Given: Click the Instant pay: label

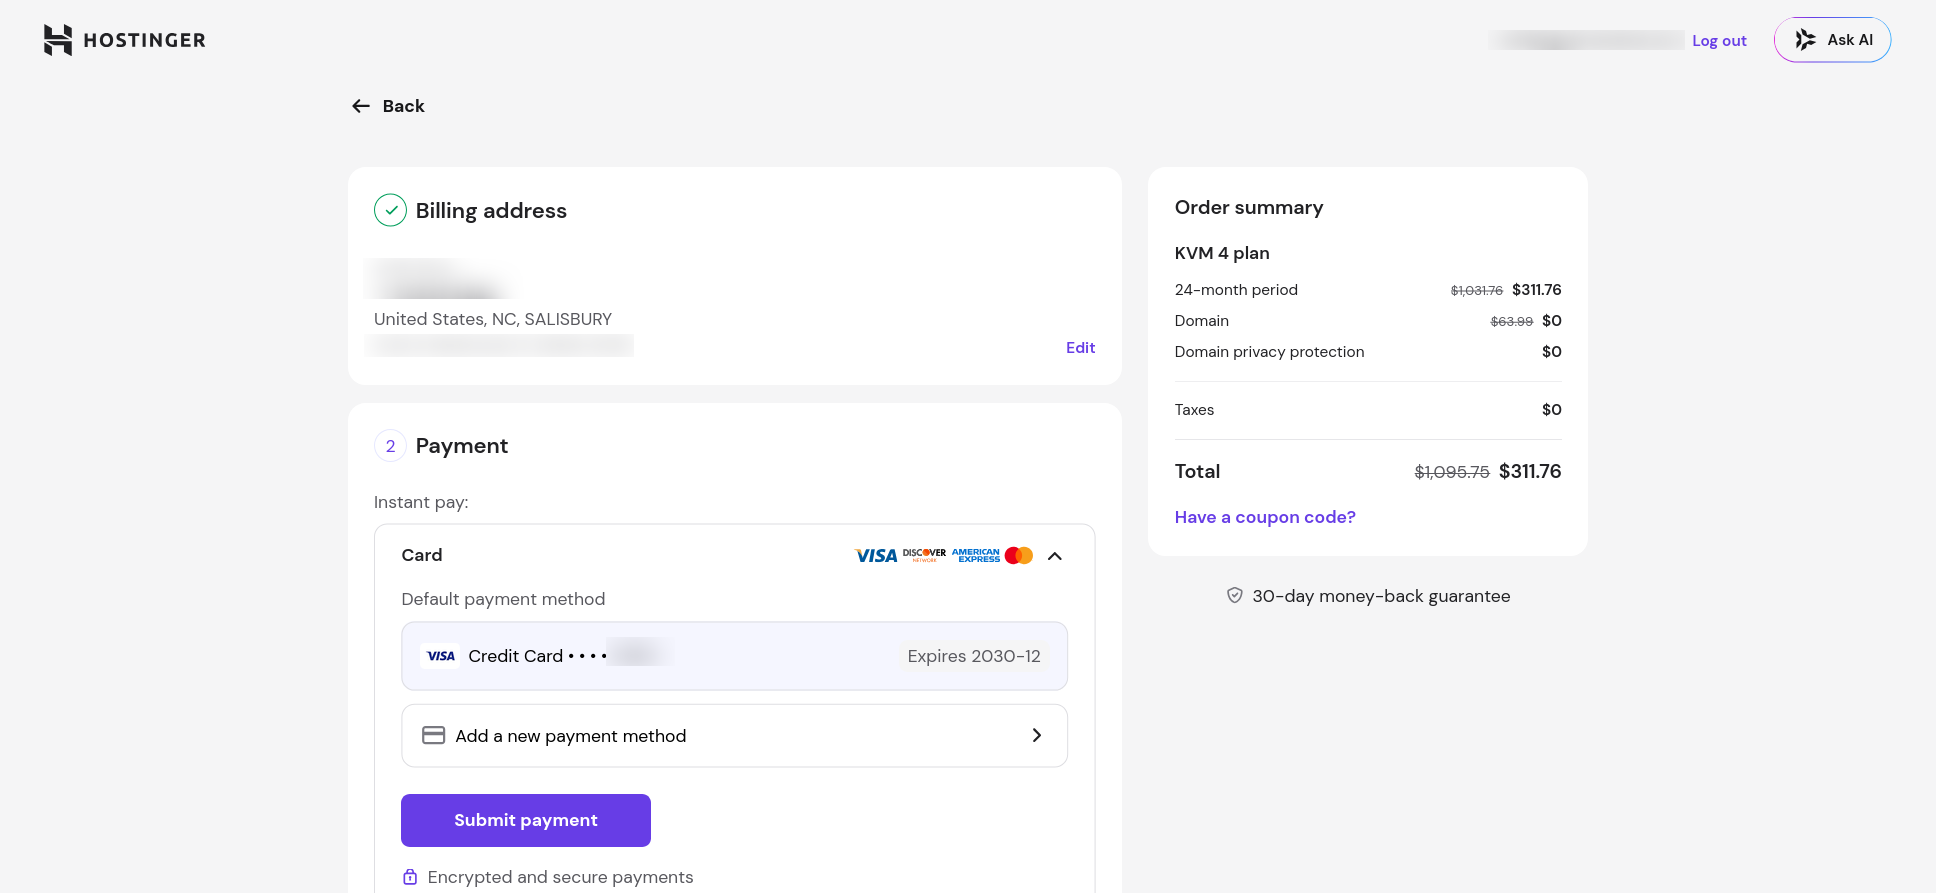Looking at the screenshot, I should tap(421, 502).
